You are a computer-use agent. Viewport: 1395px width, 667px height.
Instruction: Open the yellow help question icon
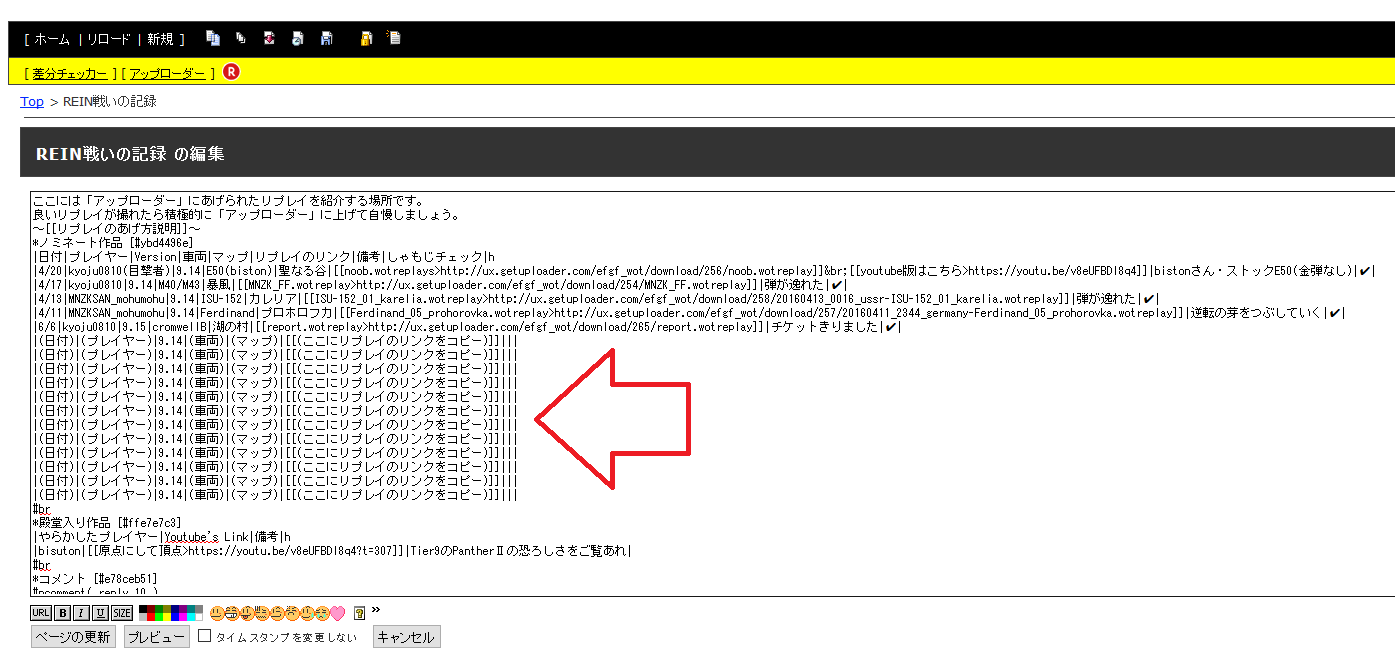coord(359,613)
